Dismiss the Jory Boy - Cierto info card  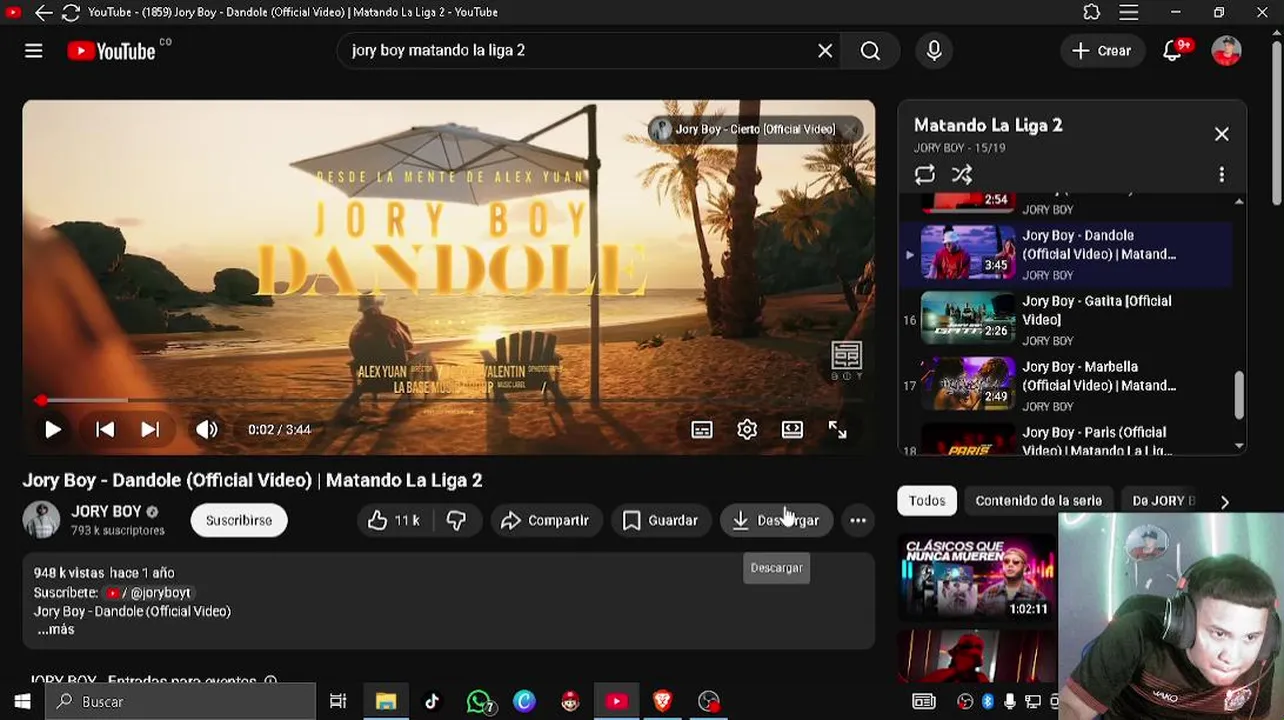pyautogui.click(x=850, y=129)
